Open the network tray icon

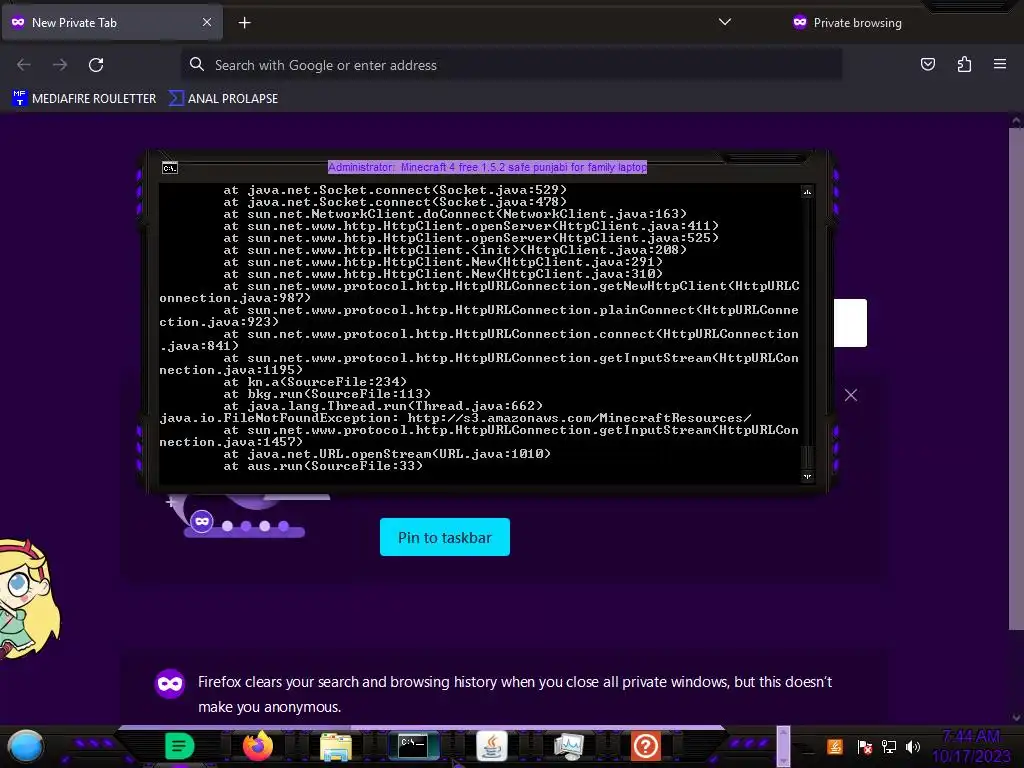889,746
